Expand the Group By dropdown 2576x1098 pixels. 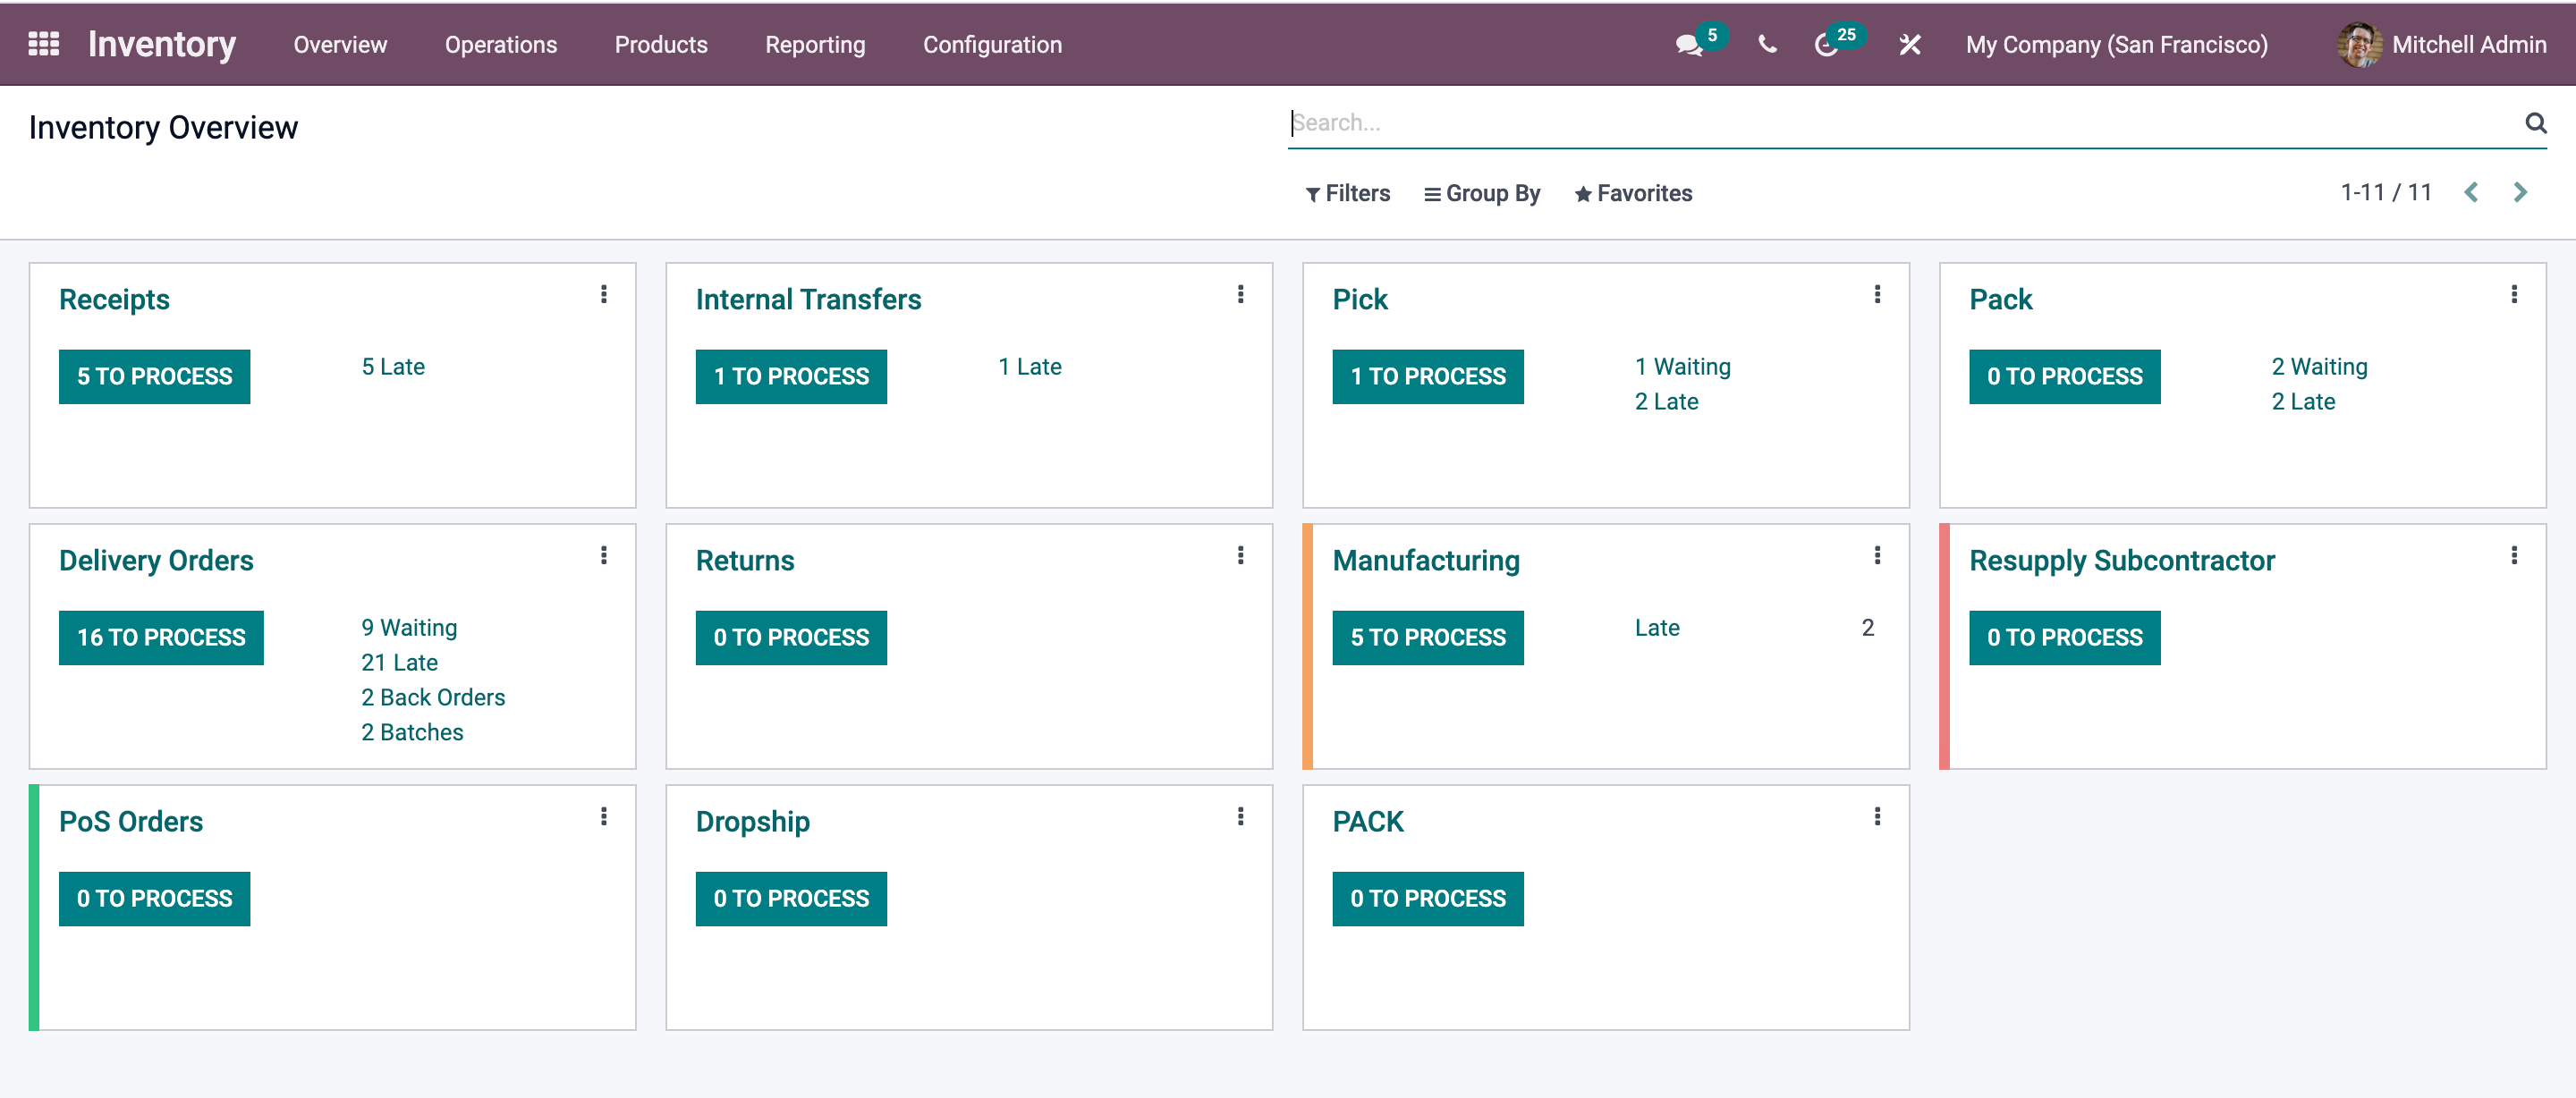(1482, 193)
